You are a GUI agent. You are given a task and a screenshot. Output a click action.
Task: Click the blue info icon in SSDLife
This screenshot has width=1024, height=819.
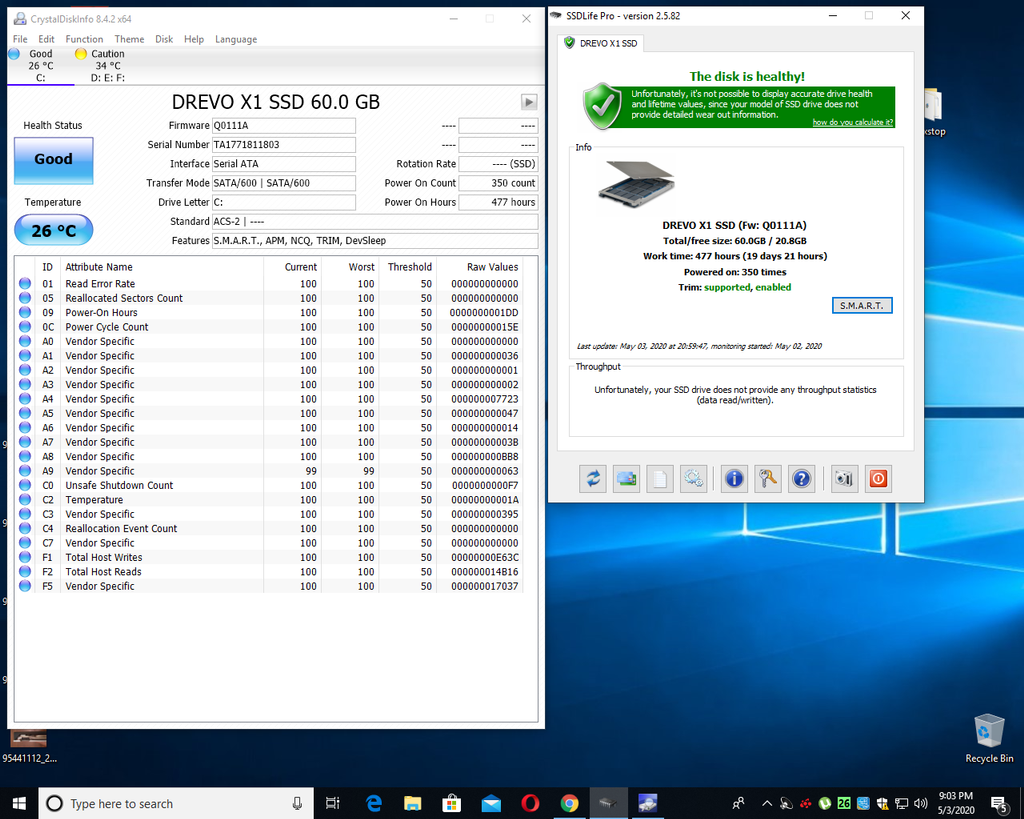coord(735,479)
